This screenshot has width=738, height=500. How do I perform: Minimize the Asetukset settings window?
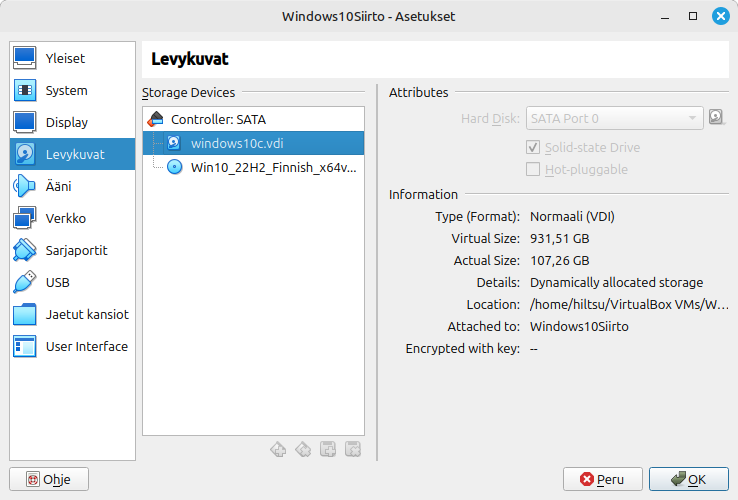coord(665,17)
